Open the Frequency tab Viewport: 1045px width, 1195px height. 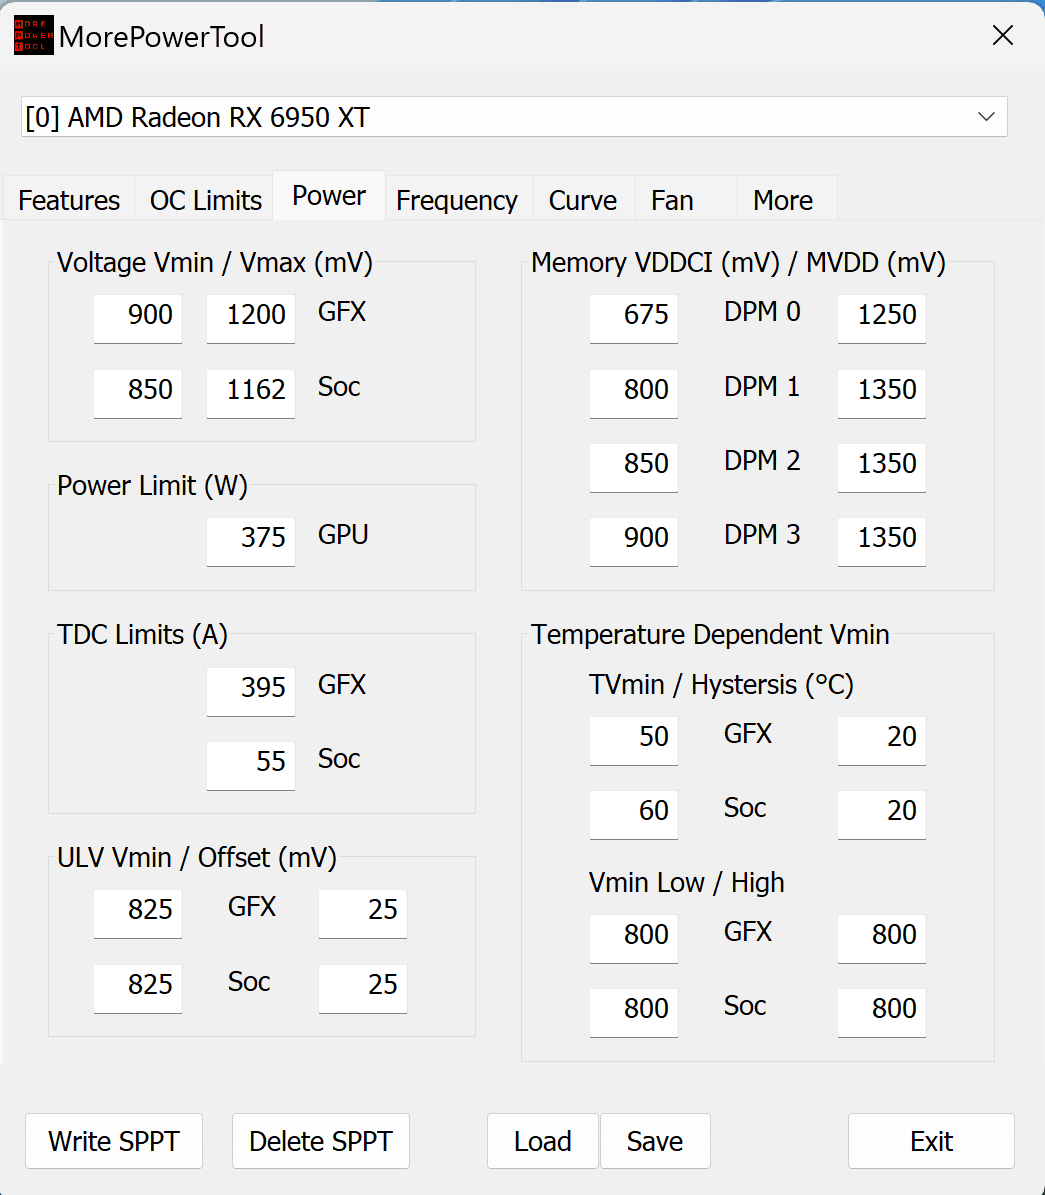[x=457, y=200]
